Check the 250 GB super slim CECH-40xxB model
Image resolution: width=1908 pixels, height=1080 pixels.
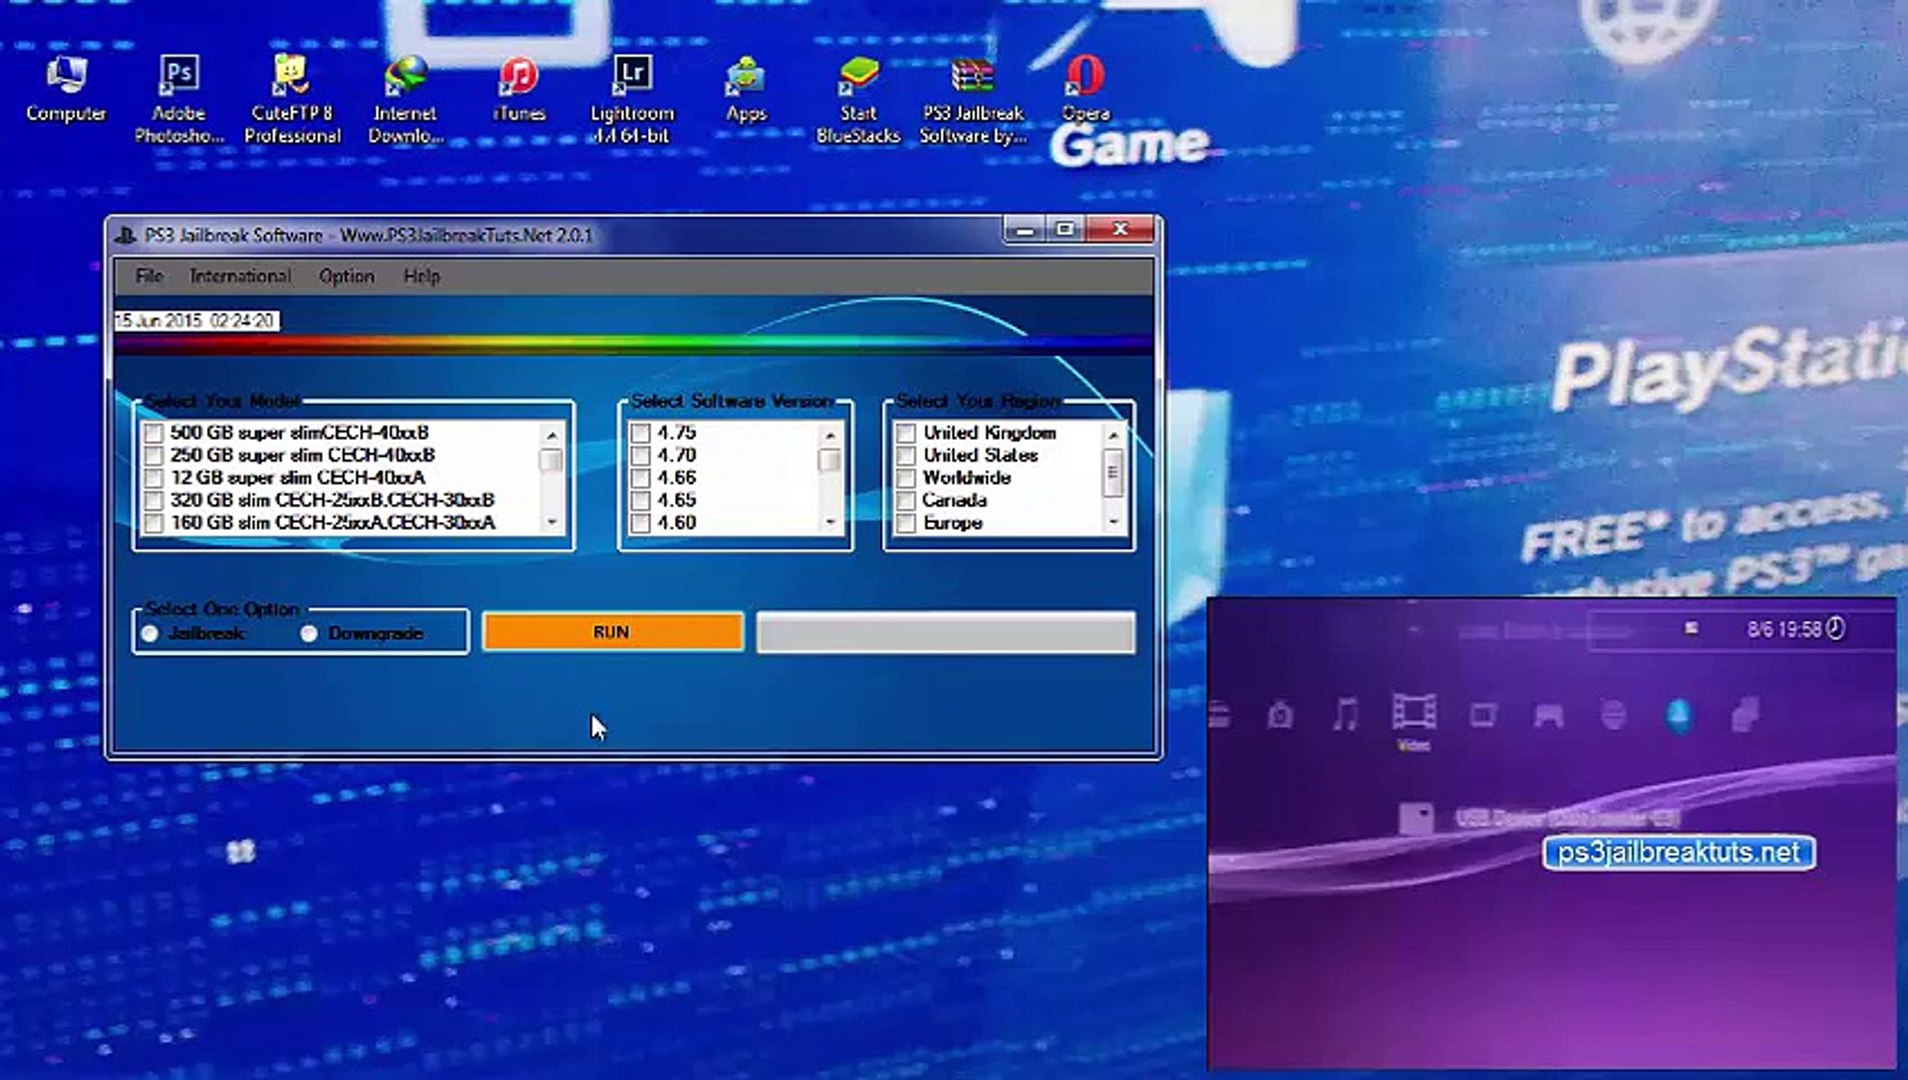click(153, 456)
